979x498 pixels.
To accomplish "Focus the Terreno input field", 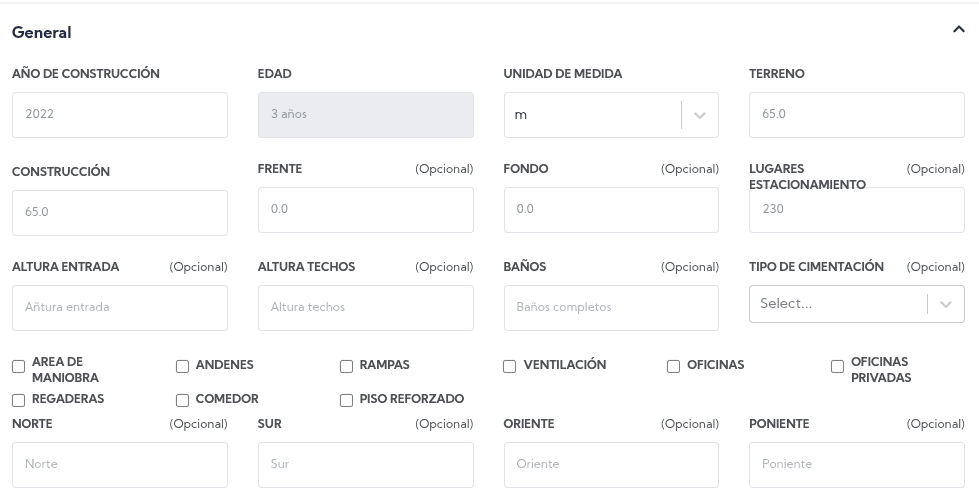I will [856, 115].
